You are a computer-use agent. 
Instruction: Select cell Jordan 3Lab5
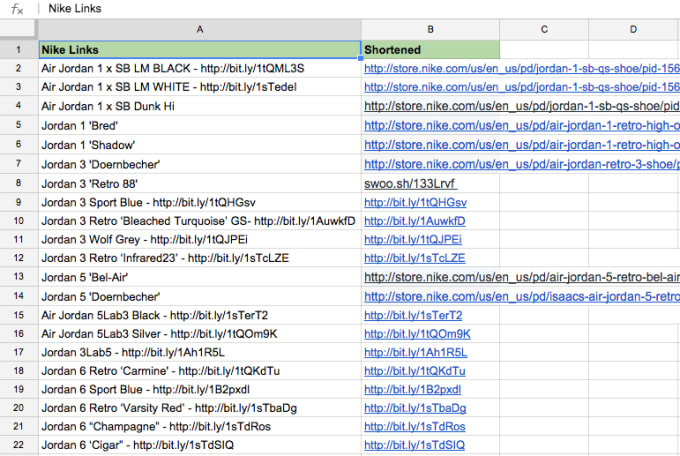199,352
